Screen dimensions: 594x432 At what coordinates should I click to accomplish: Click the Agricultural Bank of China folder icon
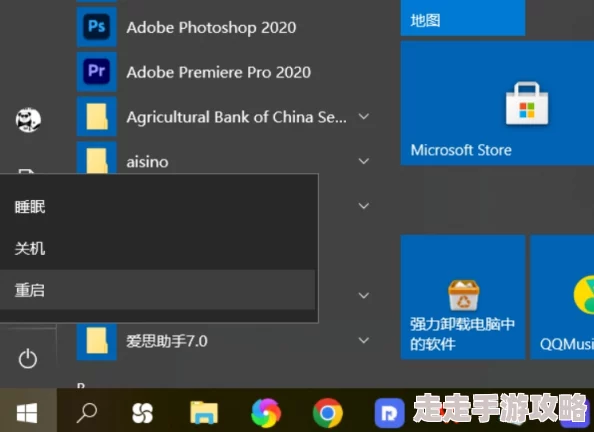pos(97,116)
